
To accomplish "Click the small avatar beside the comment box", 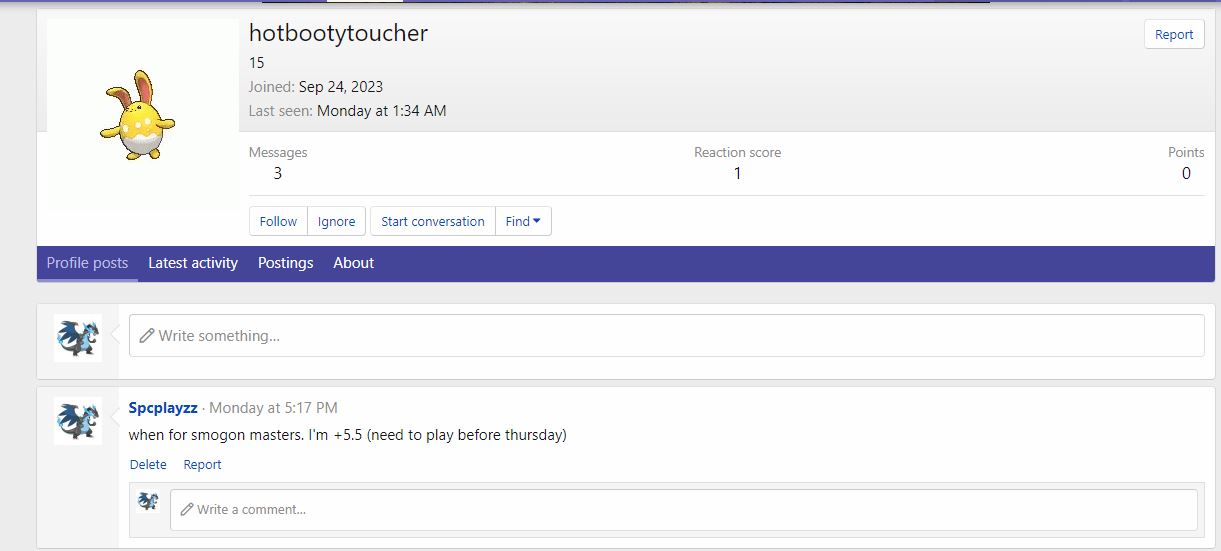I will coord(148,501).
